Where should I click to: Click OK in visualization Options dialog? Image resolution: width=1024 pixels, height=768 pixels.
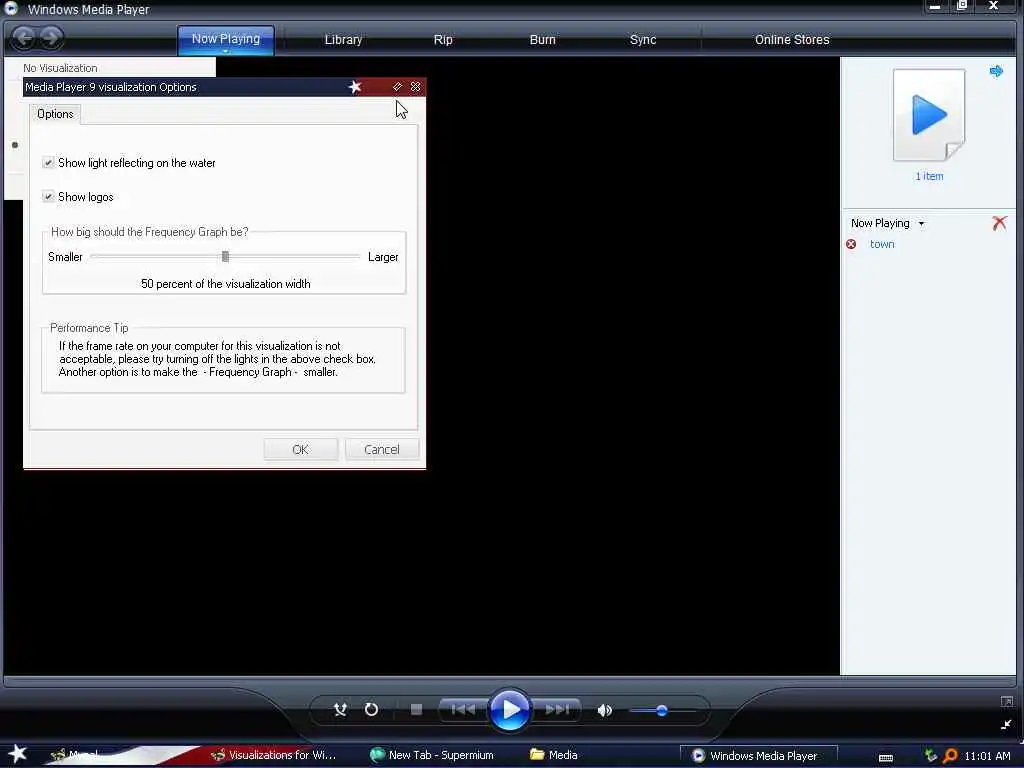(300, 449)
